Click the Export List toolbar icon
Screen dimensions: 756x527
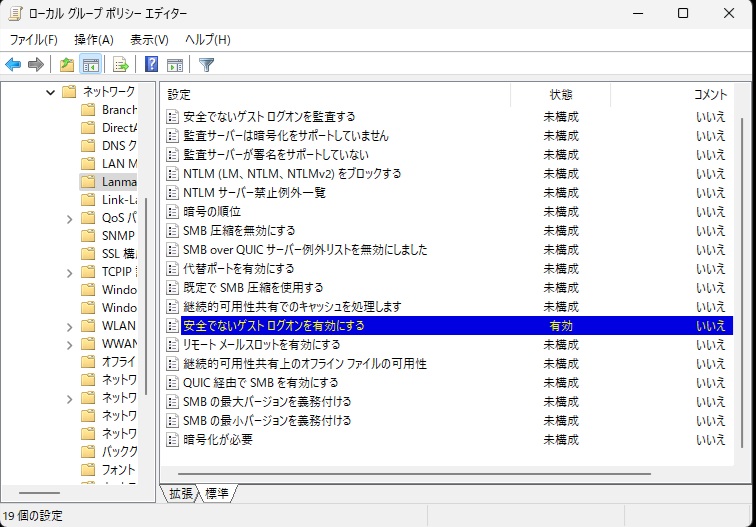(x=121, y=65)
